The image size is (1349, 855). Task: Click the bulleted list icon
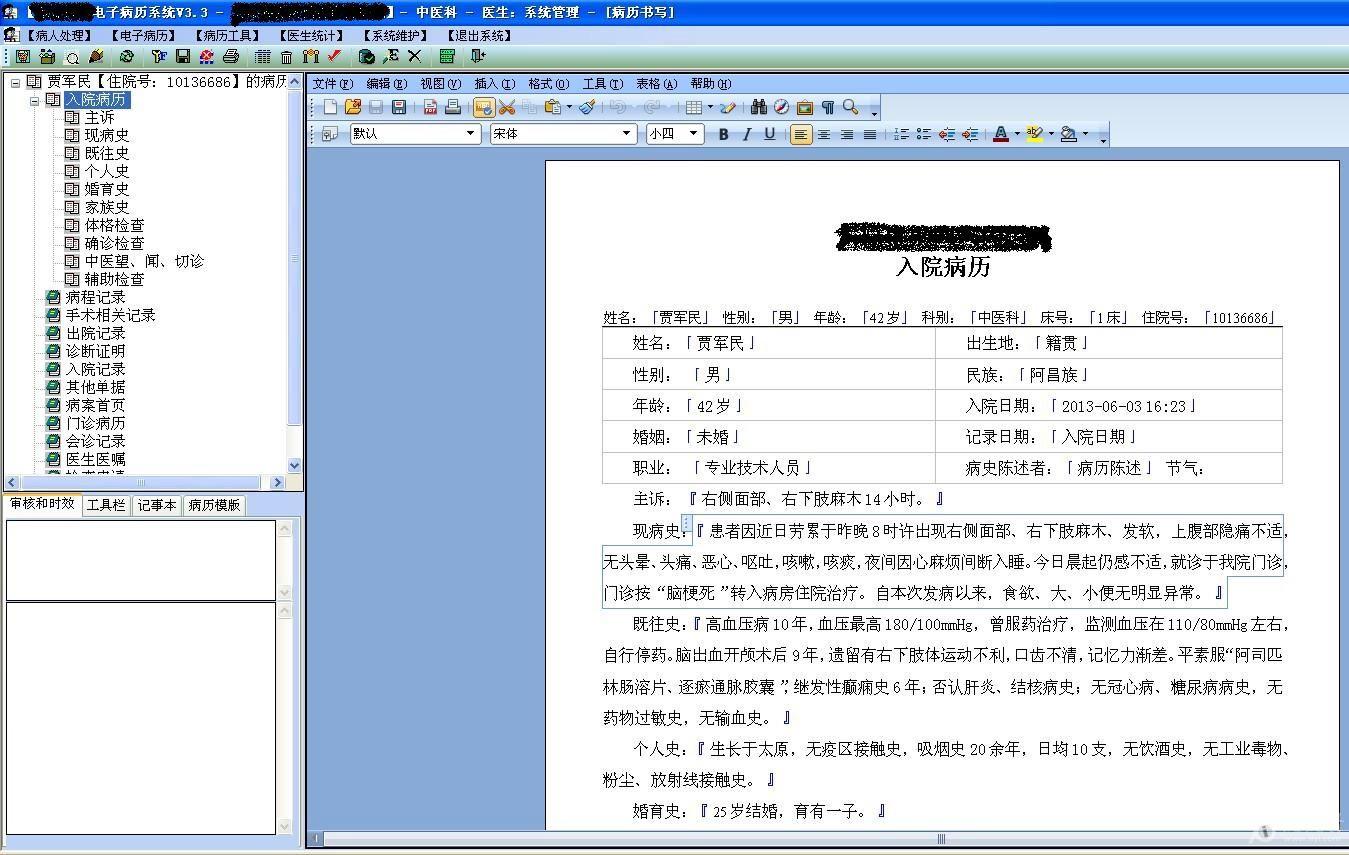click(x=924, y=134)
